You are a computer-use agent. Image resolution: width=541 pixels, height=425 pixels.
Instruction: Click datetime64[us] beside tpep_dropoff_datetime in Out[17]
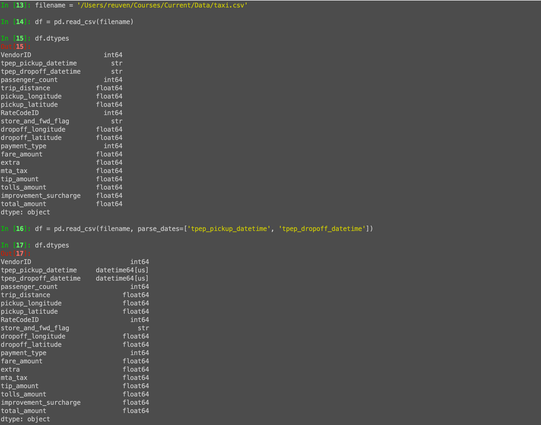(122, 278)
